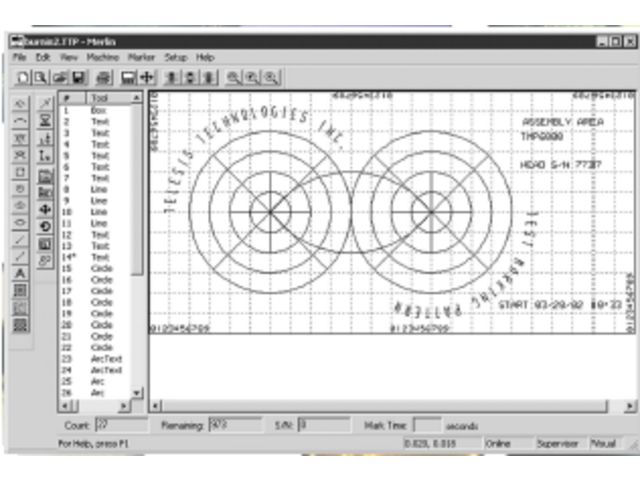Select row 14* 'Text' in tool list
Viewport: 640px width, 480px height.
(x=96, y=257)
